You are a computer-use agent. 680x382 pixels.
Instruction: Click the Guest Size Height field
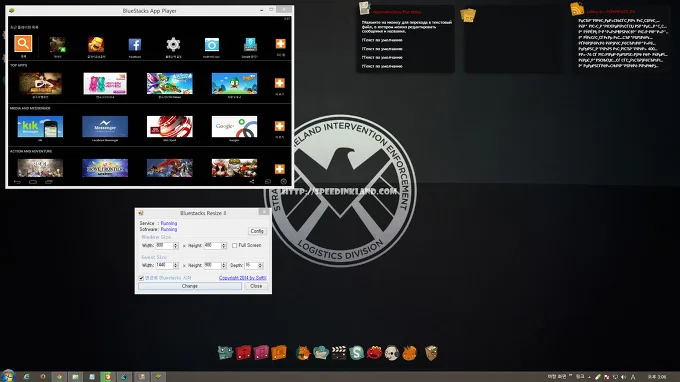click(212, 265)
